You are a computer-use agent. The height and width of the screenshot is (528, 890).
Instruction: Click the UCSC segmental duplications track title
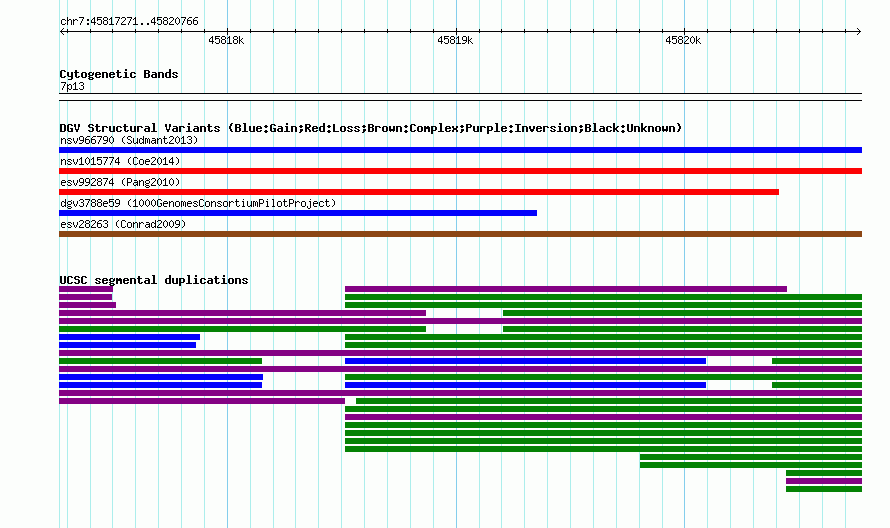[x=154, y=280]
